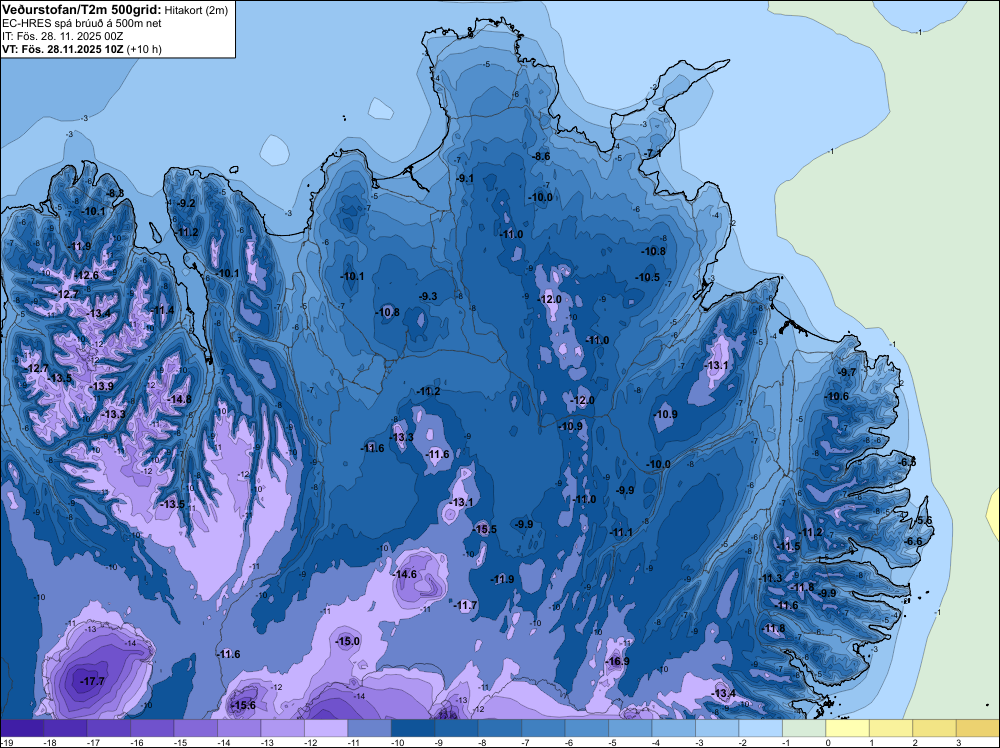Click the -8.6 temperature label on the map
The width and height of the screenshot is (1000, 748).
point(541,157)
